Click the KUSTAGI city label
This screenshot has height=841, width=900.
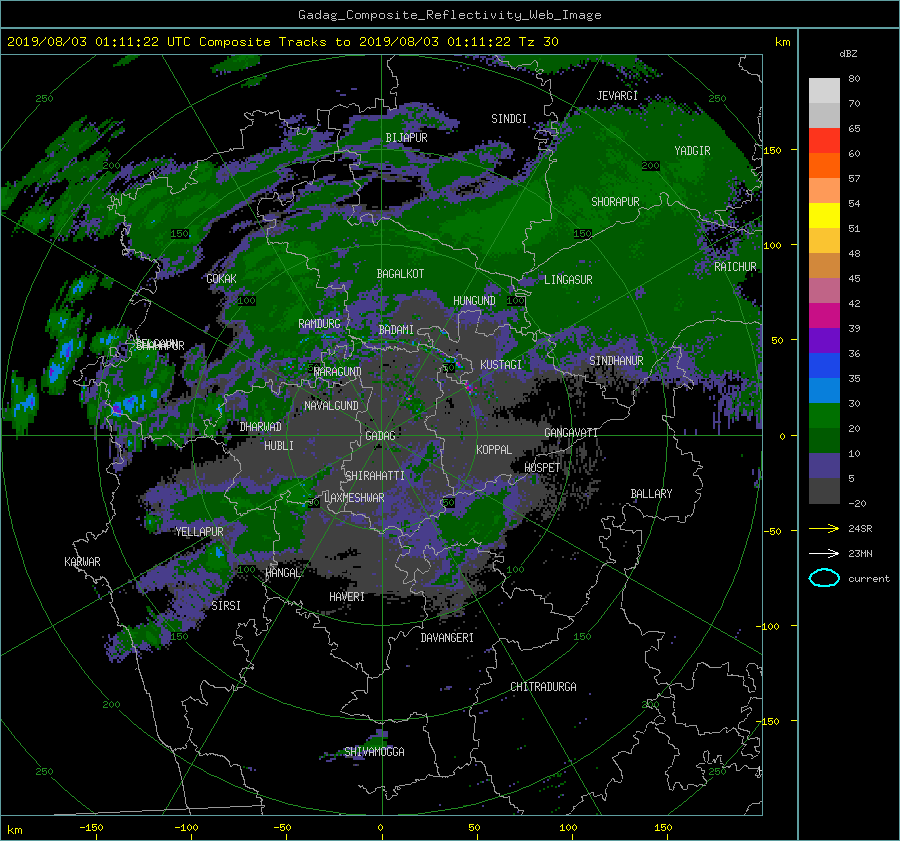[x=501, y=365]
